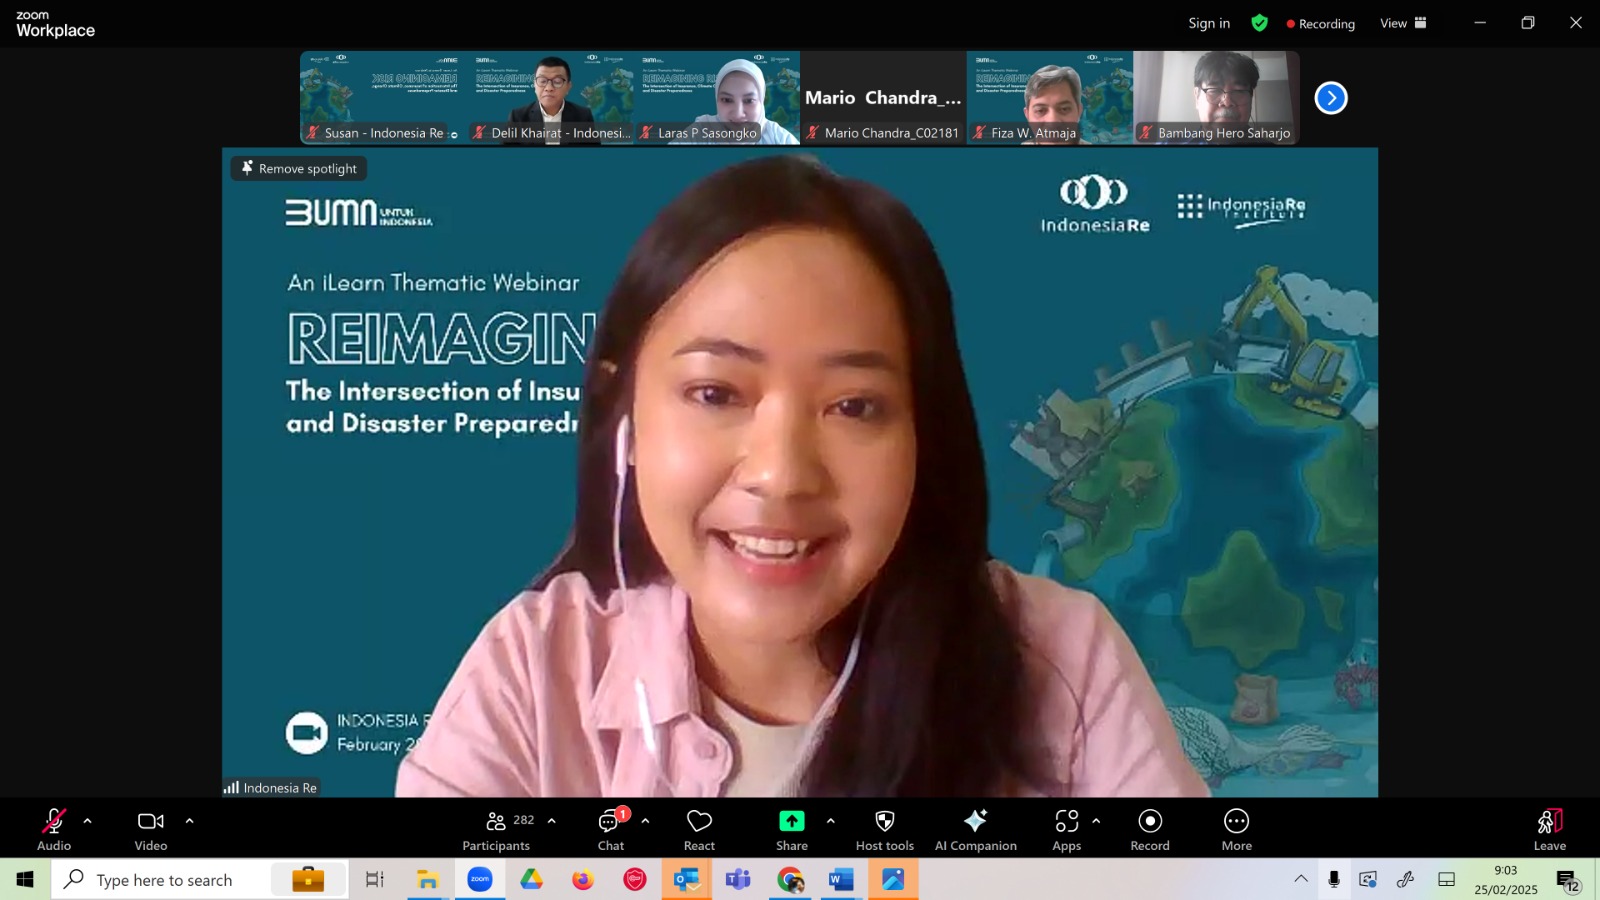This screenshot has width=1600, height=900.
Task: Open the View layout menu
Action: pos(1403,23)
